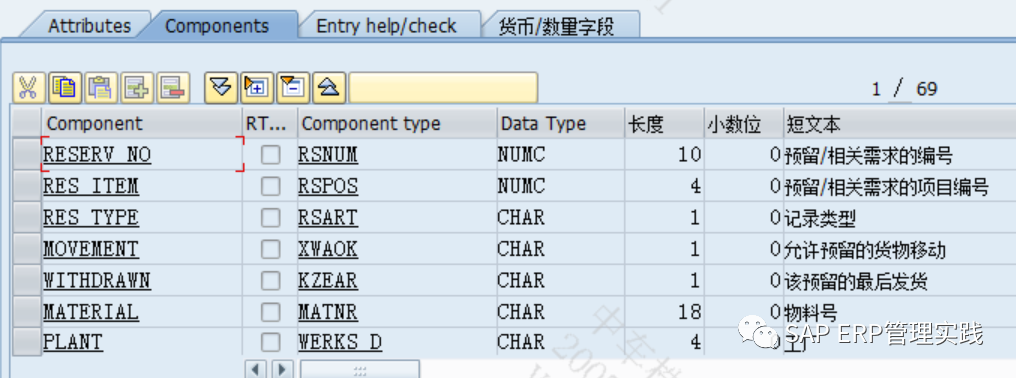Image resolution: width=1016 pixels, height=378 pixels.
Task: Open component type KZEAR
Action: coord(328,280)
